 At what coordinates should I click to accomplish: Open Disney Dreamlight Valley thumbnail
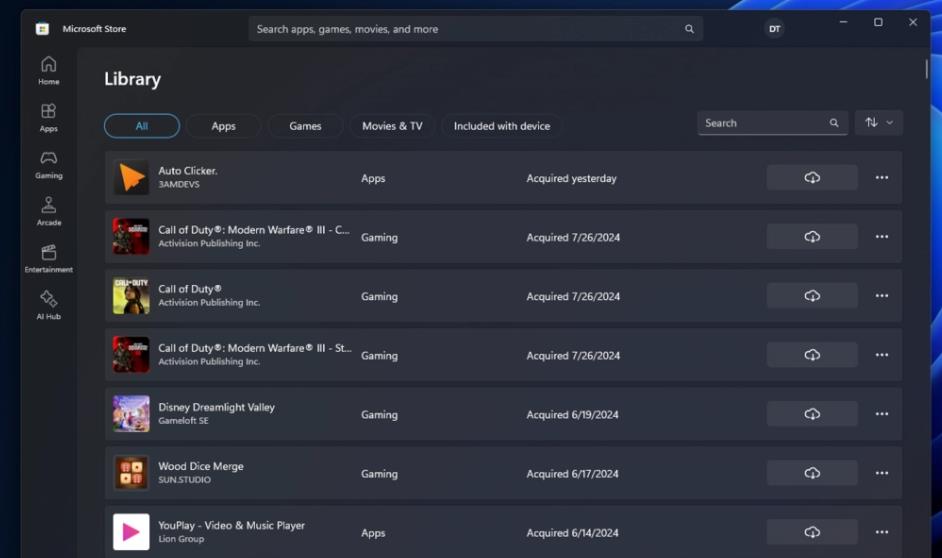click(x=131, y=414)
